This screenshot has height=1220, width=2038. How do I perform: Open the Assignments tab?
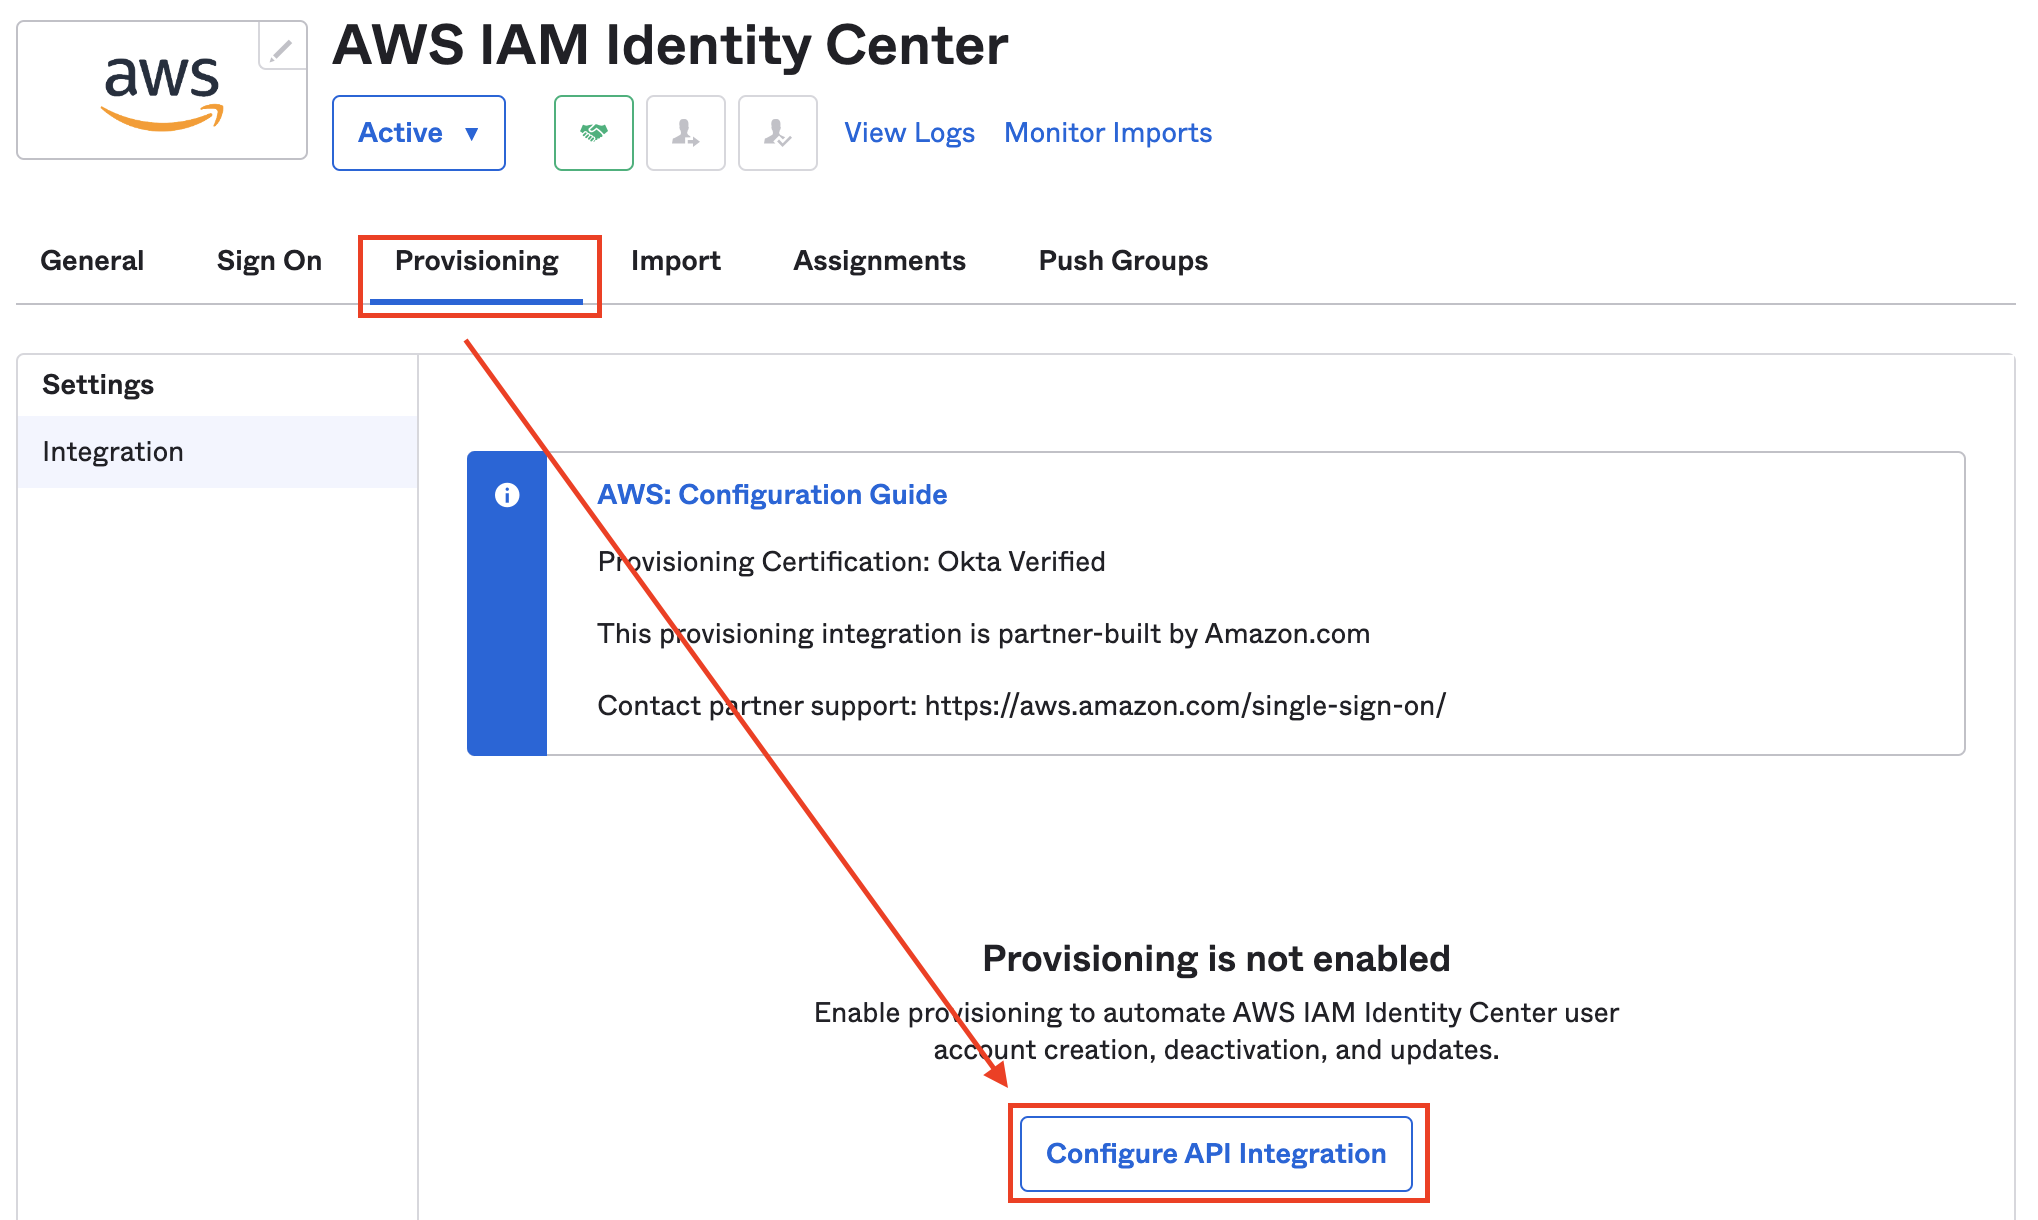tap(879, 261)
